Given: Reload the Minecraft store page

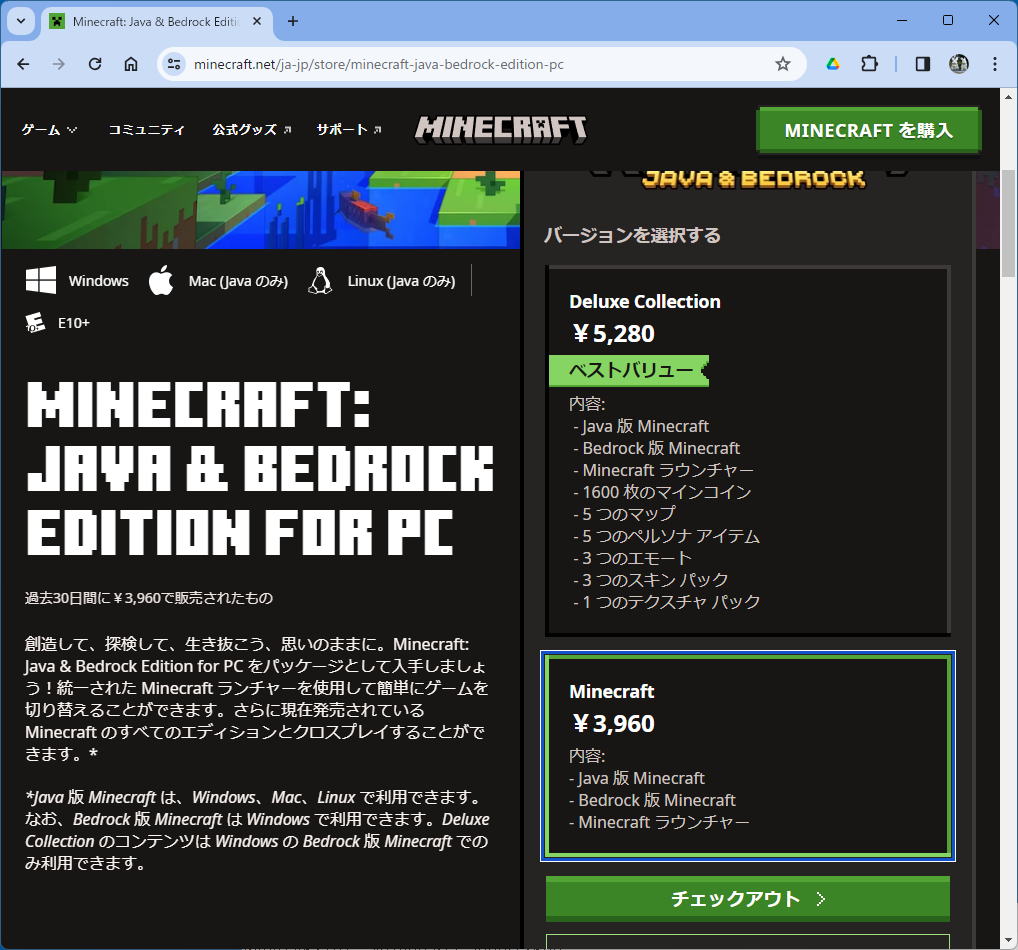Looking at the screenshot, I should coord(95,64).
